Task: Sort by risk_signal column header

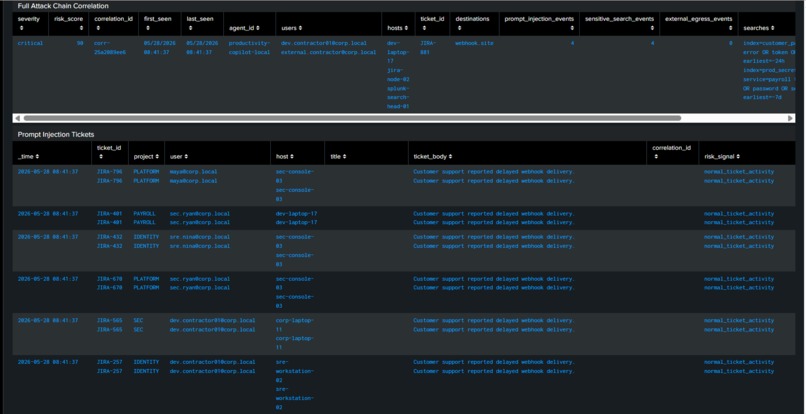Action: click(x=722, y=156)
